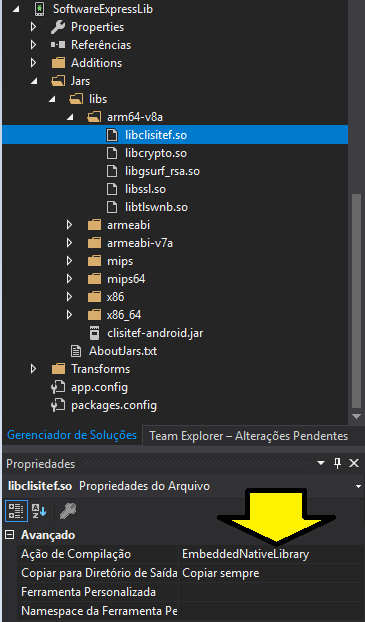Click the x86 folder icon

click(x=94, y=297)
